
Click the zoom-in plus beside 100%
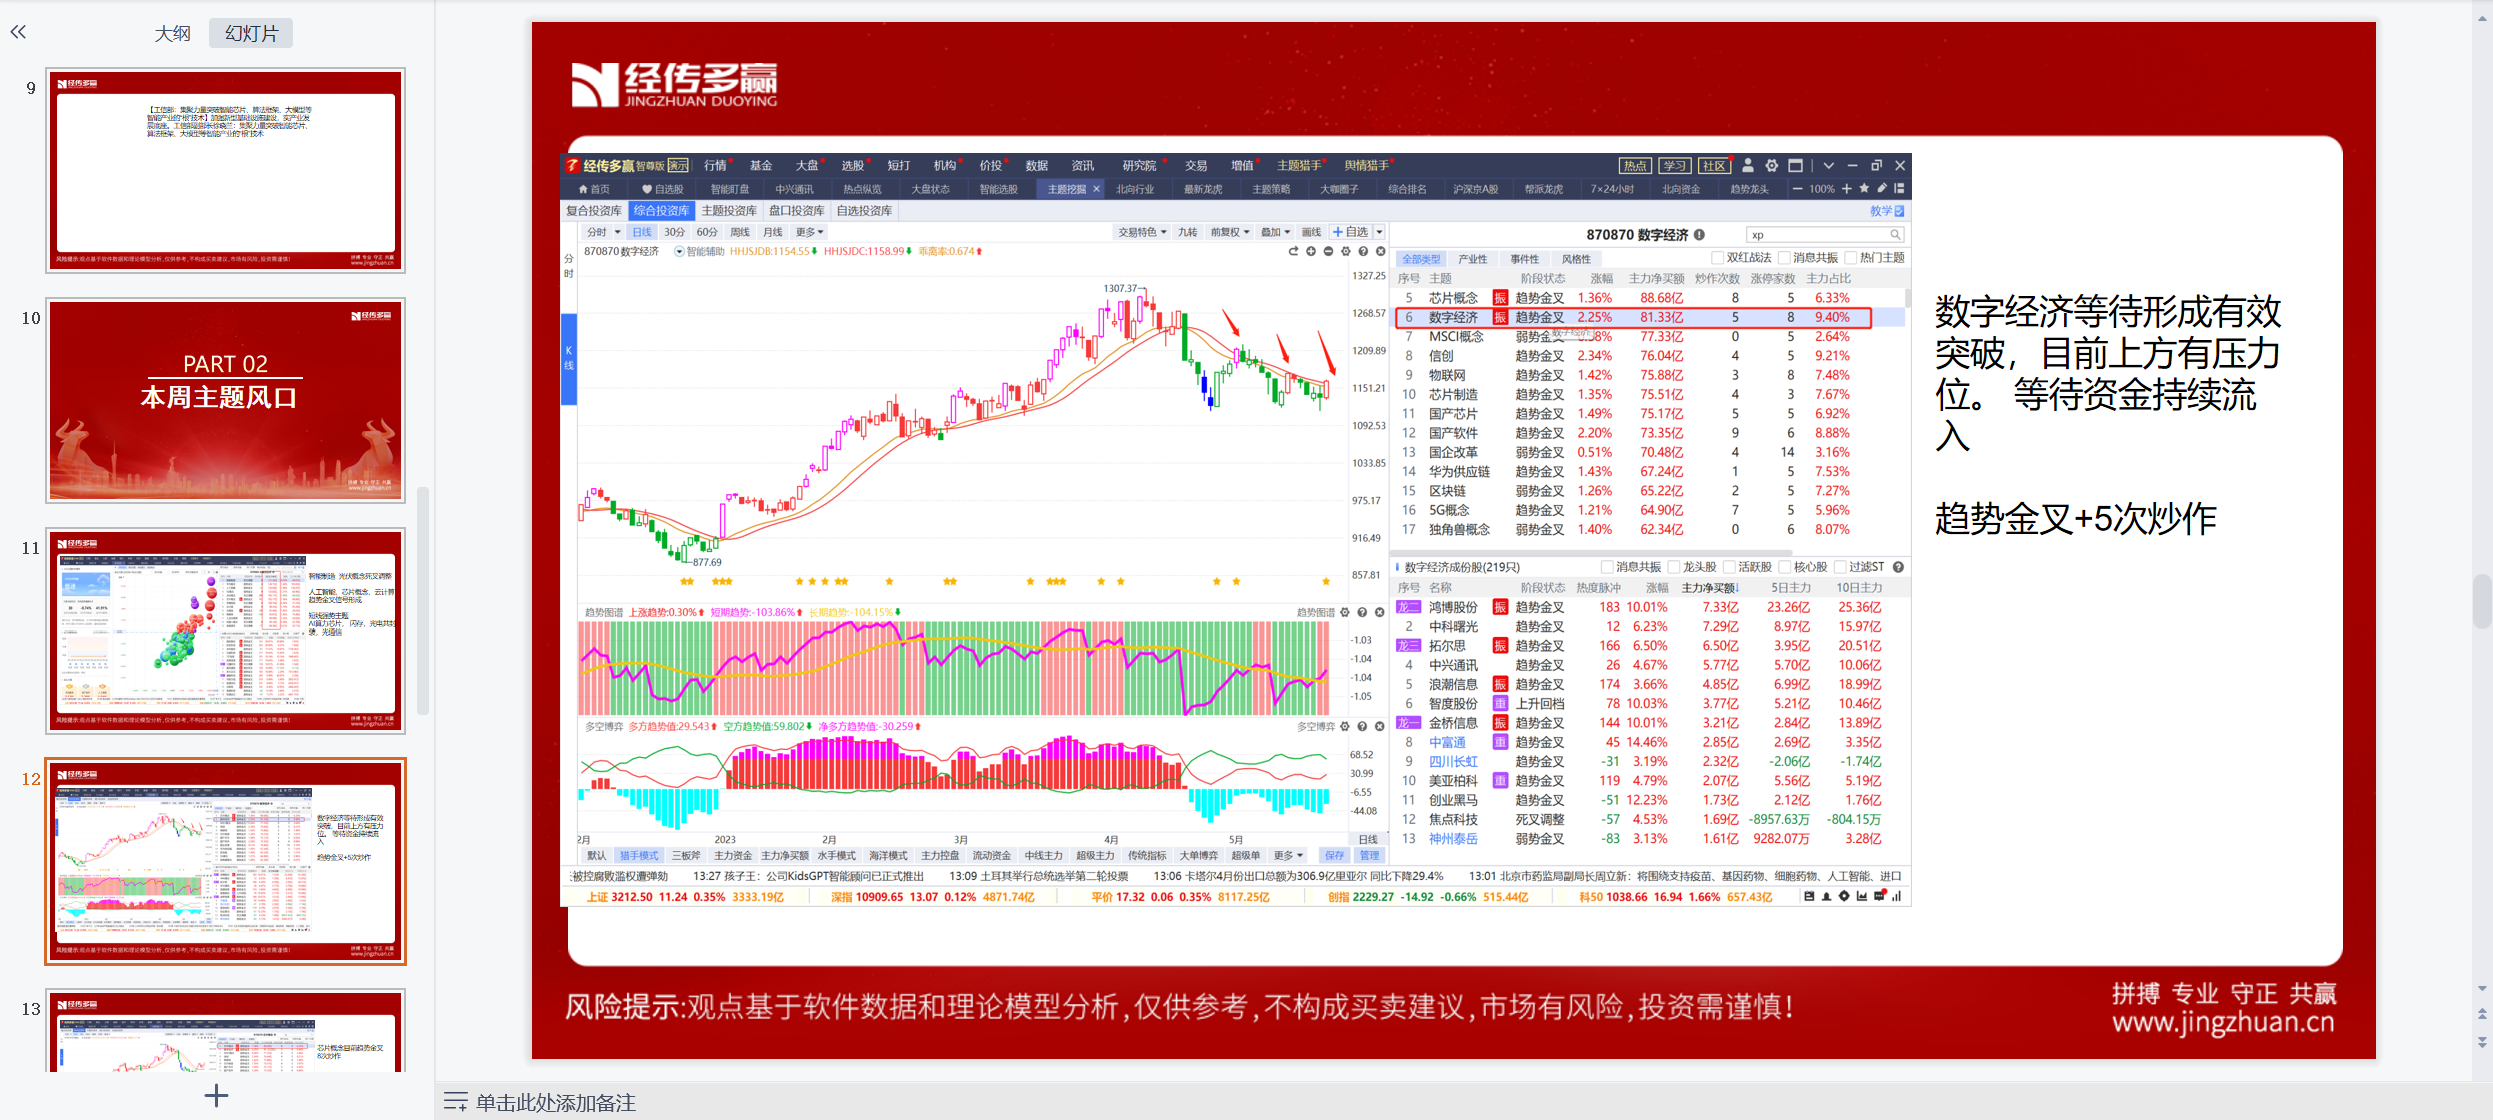click(x=1847, y=188)
